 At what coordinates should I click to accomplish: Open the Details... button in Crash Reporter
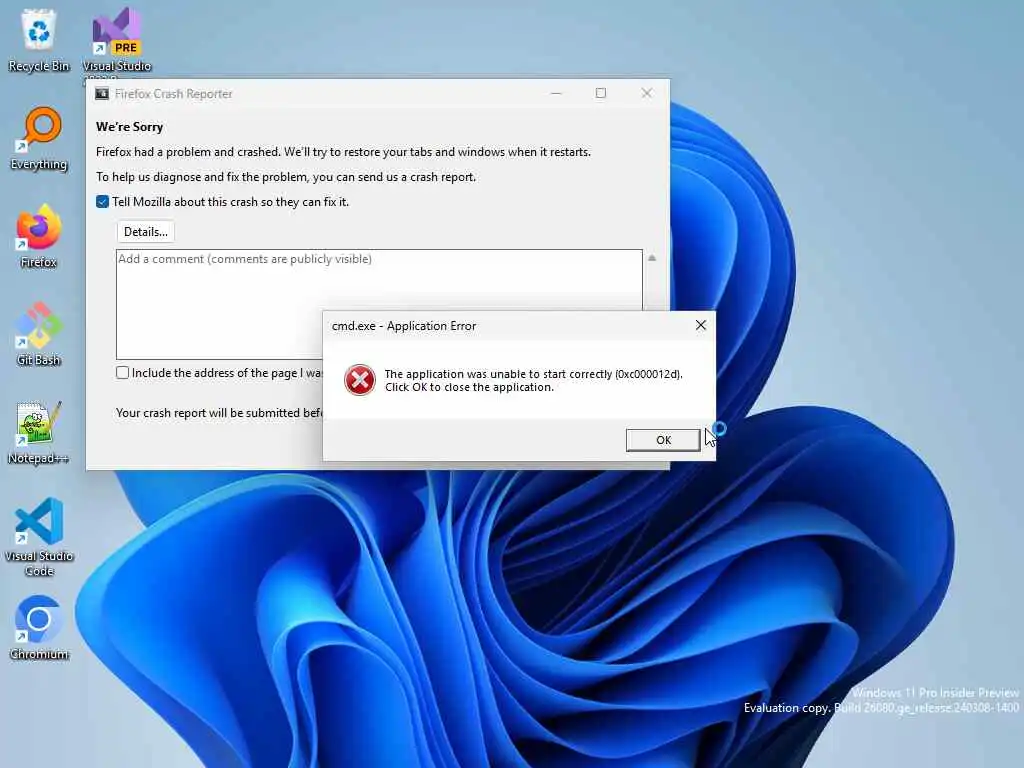pyautogui.click(x=146, y=232)
